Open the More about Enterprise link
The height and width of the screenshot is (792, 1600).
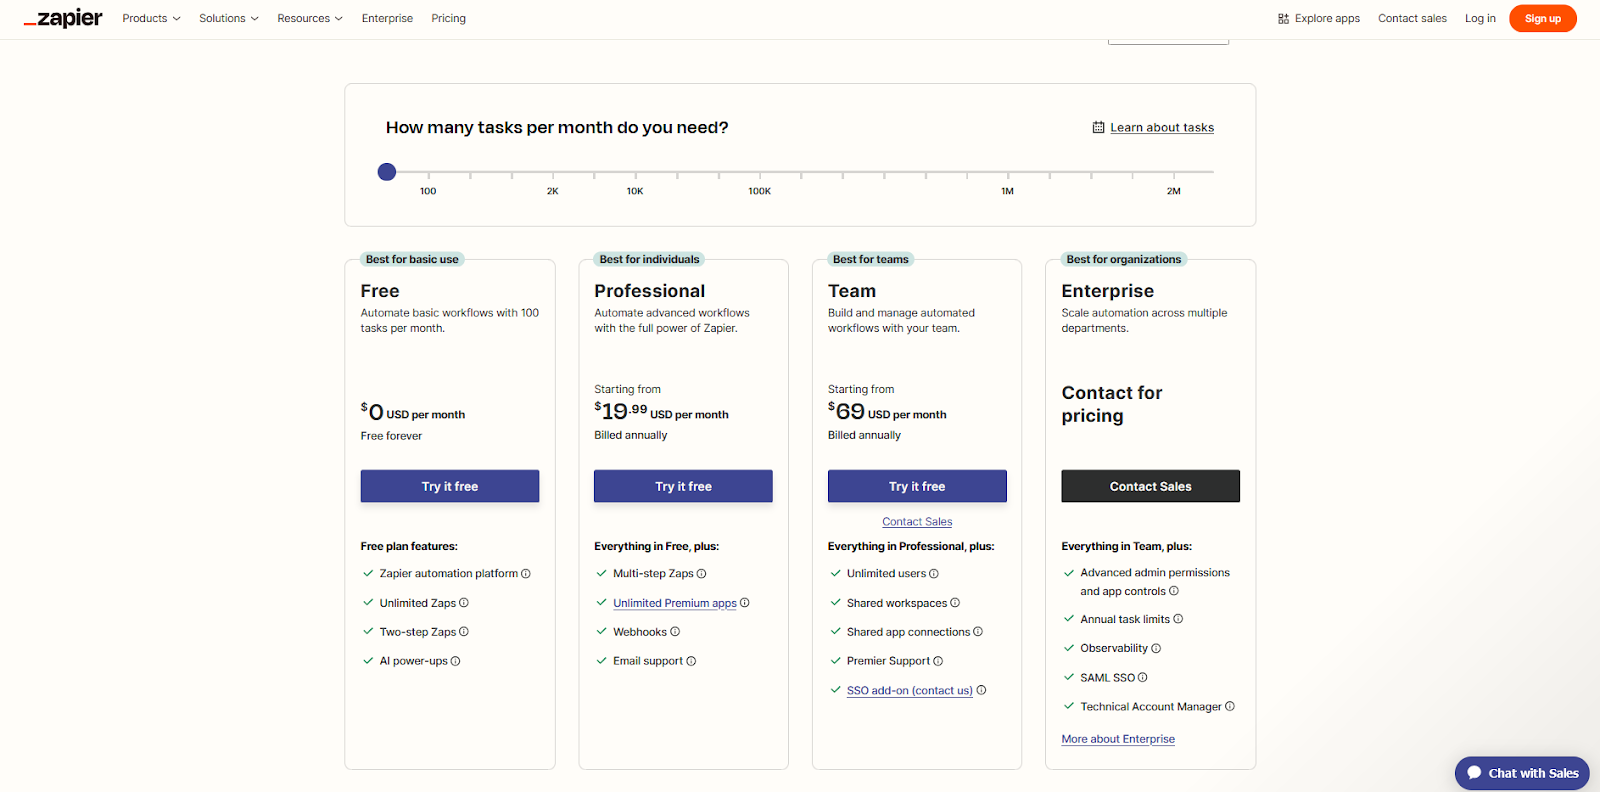click(1118, 739)
